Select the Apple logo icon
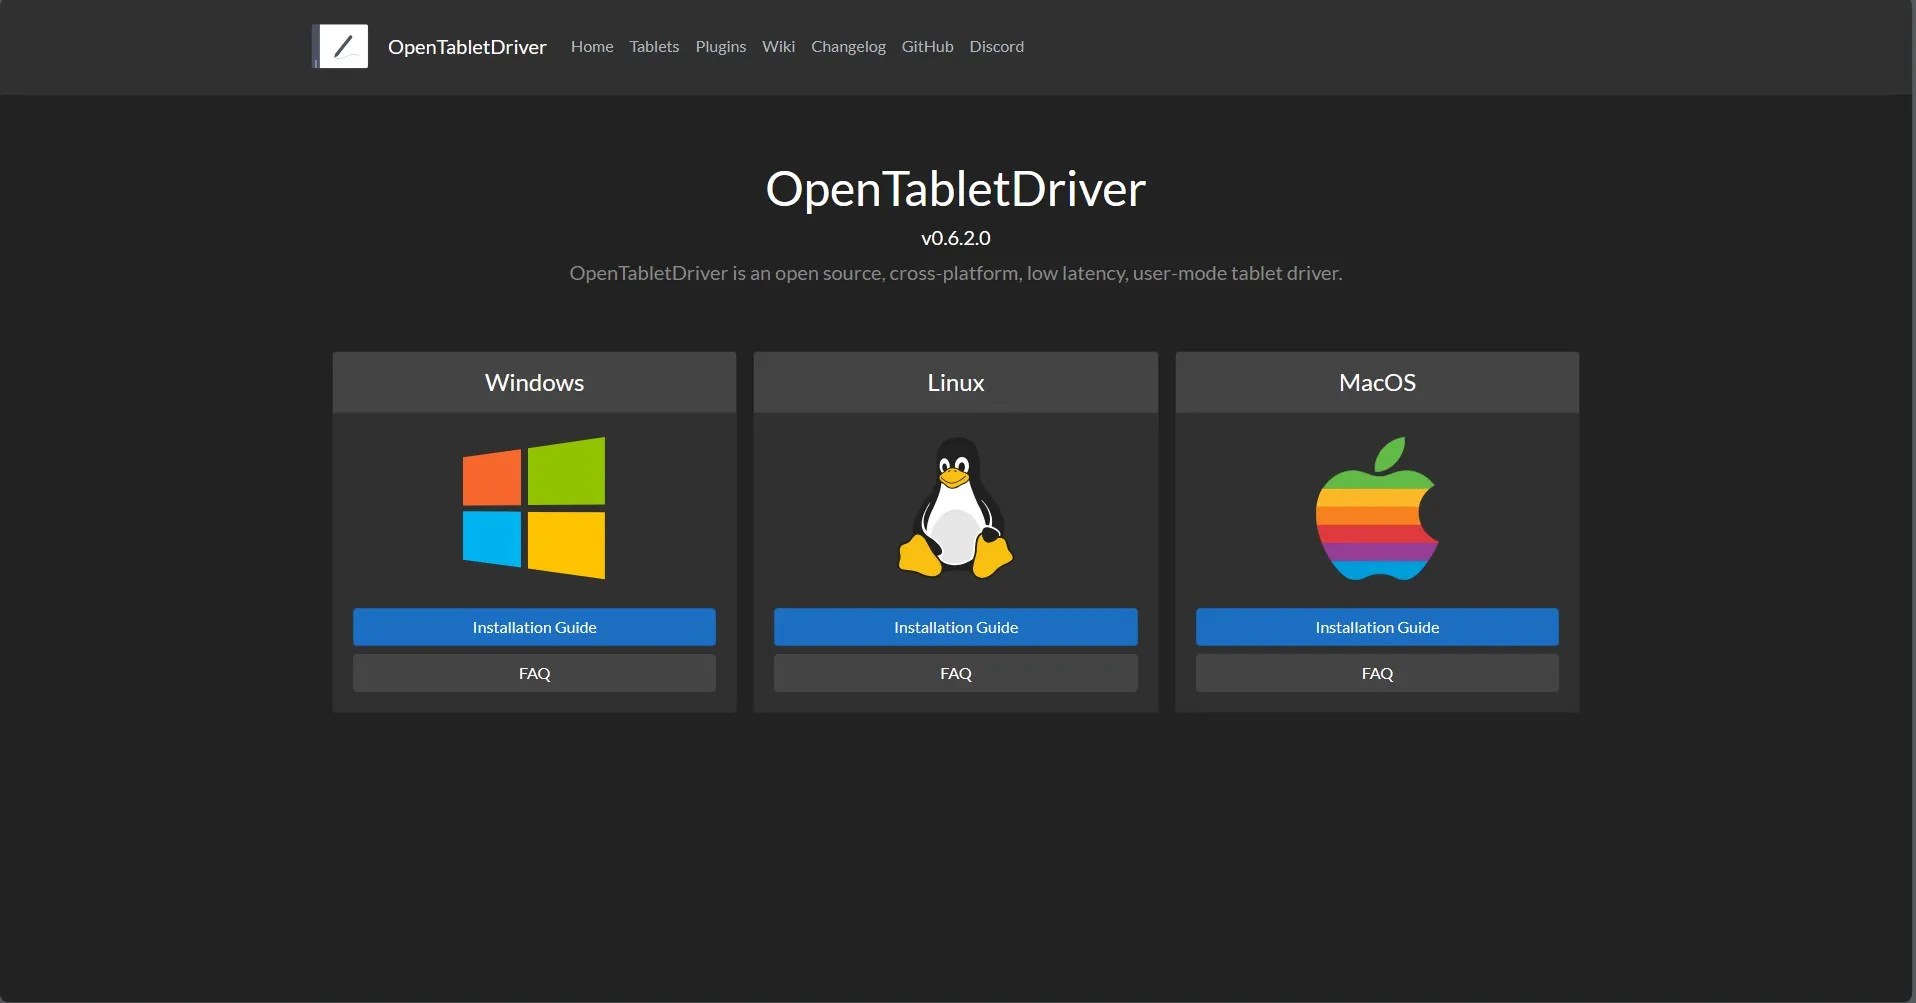 [1377, 508]
